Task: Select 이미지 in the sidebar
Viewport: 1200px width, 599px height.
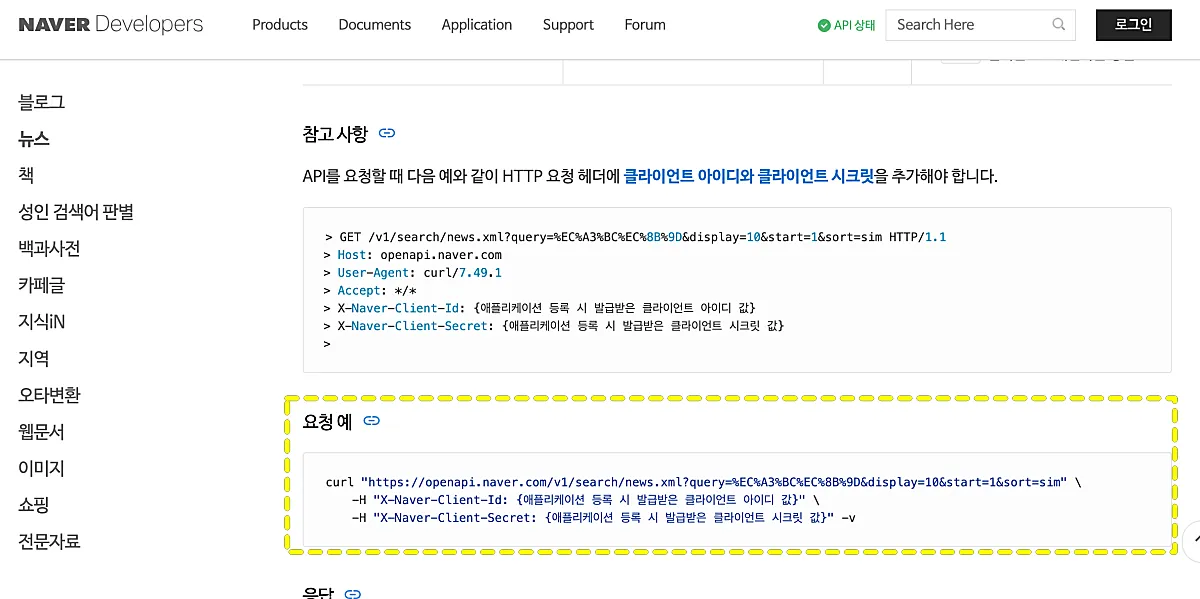Action: 42,468
